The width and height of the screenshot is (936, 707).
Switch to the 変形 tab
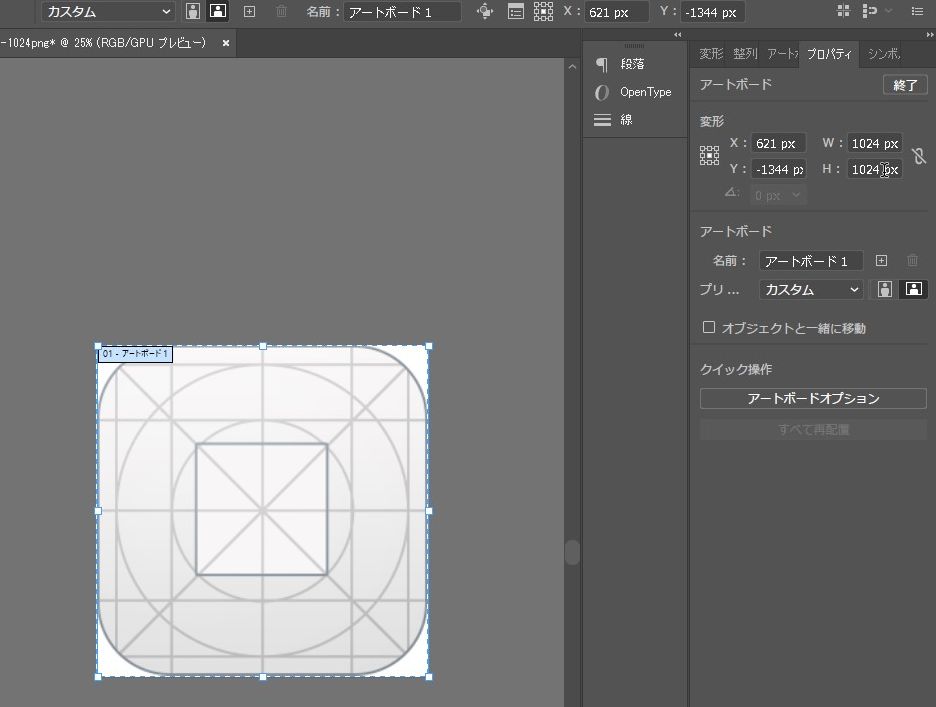point(711,54)
